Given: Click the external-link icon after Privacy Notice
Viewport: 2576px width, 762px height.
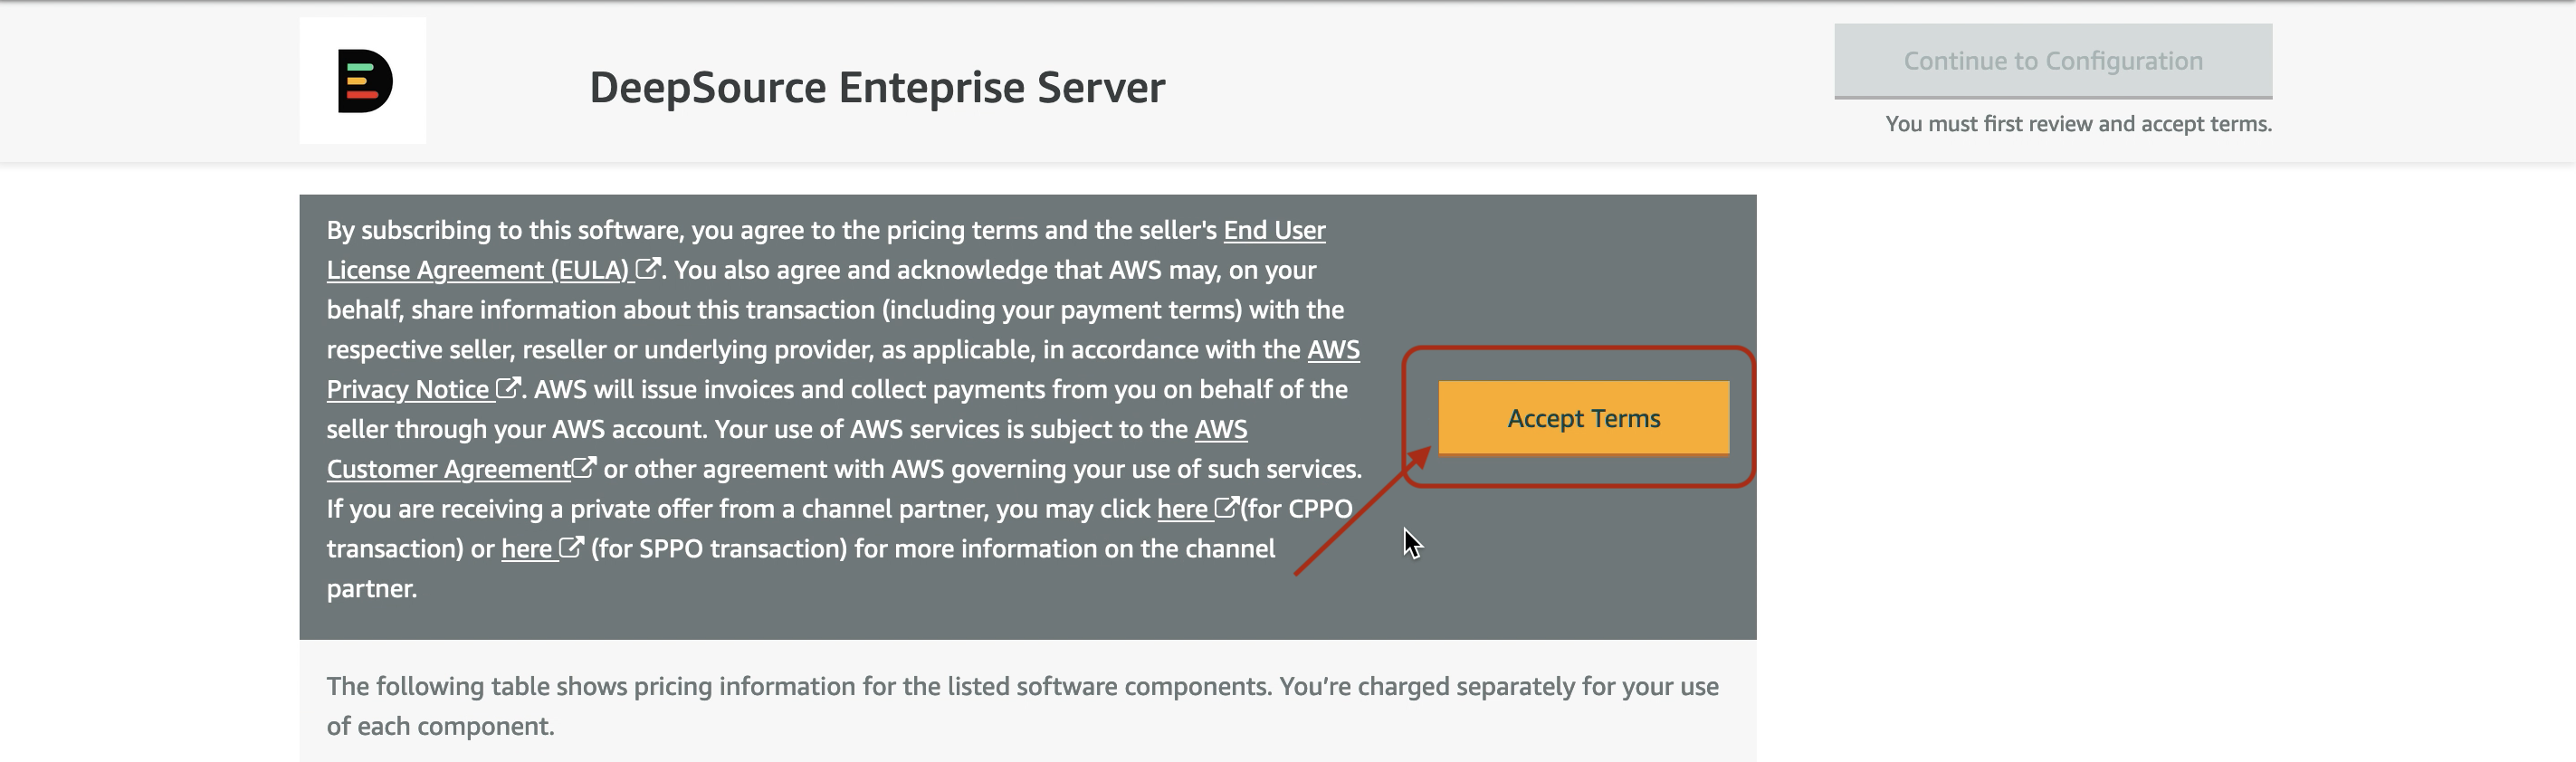Looking at the screenshot, I should 508,388.
